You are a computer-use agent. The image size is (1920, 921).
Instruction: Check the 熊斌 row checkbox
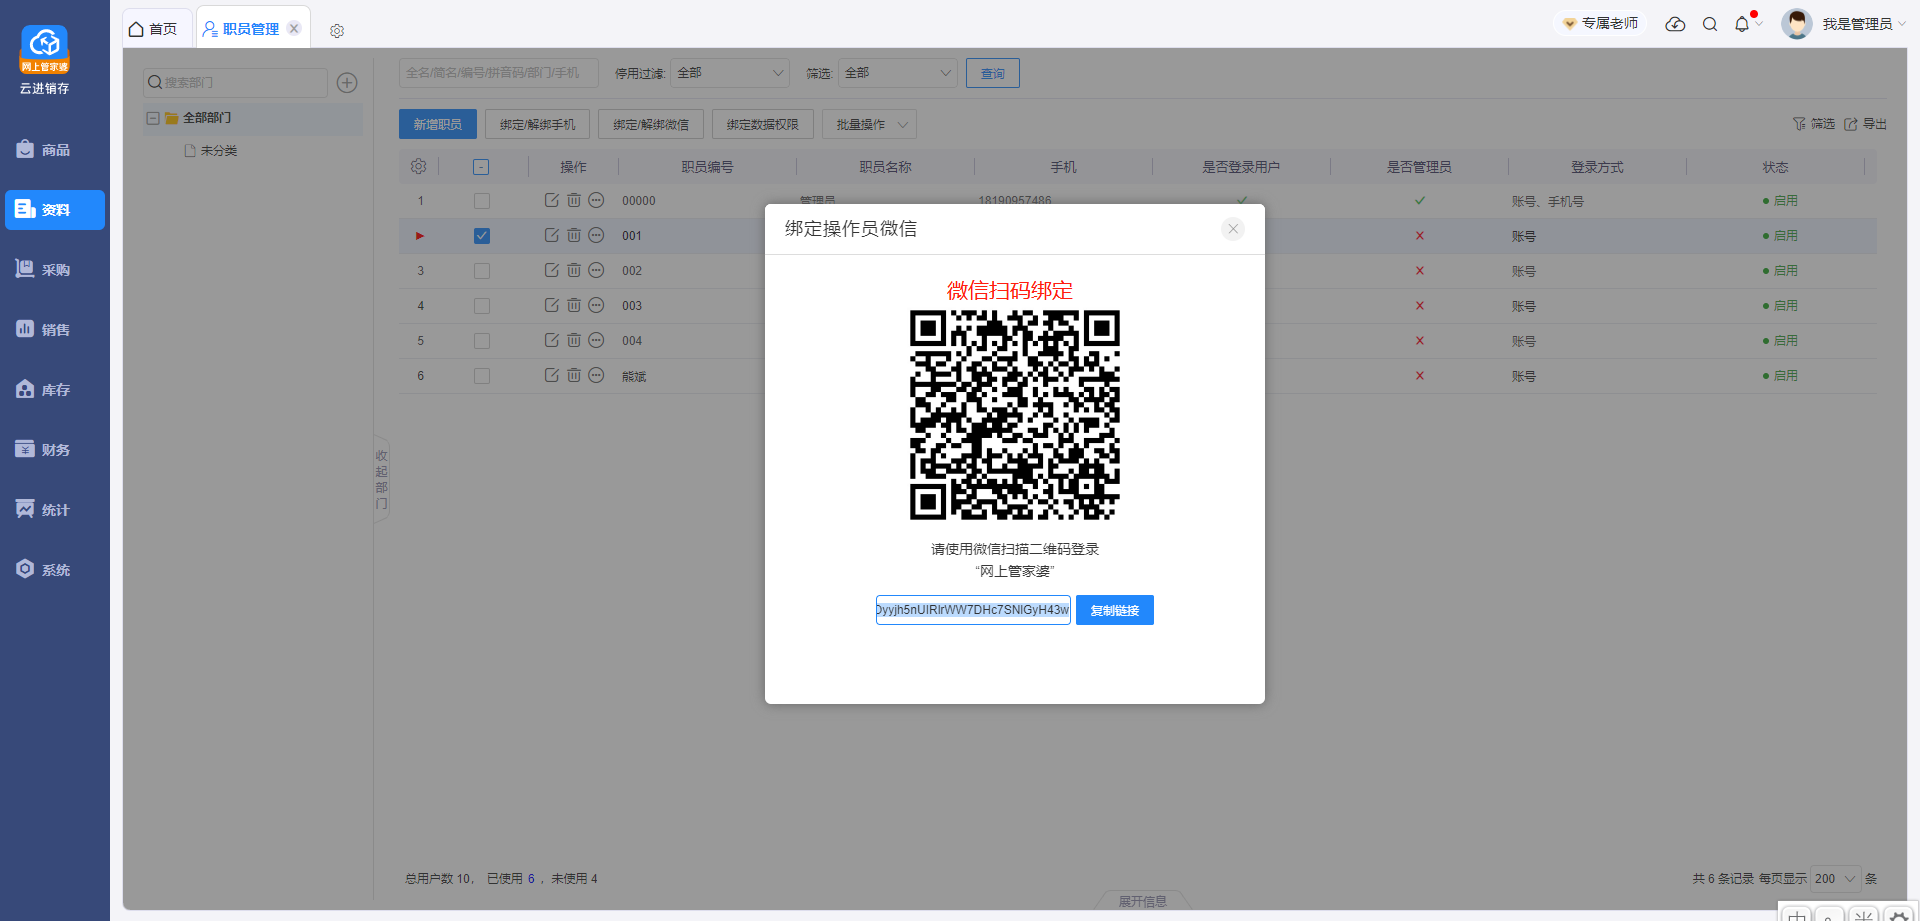click(482, 376)
